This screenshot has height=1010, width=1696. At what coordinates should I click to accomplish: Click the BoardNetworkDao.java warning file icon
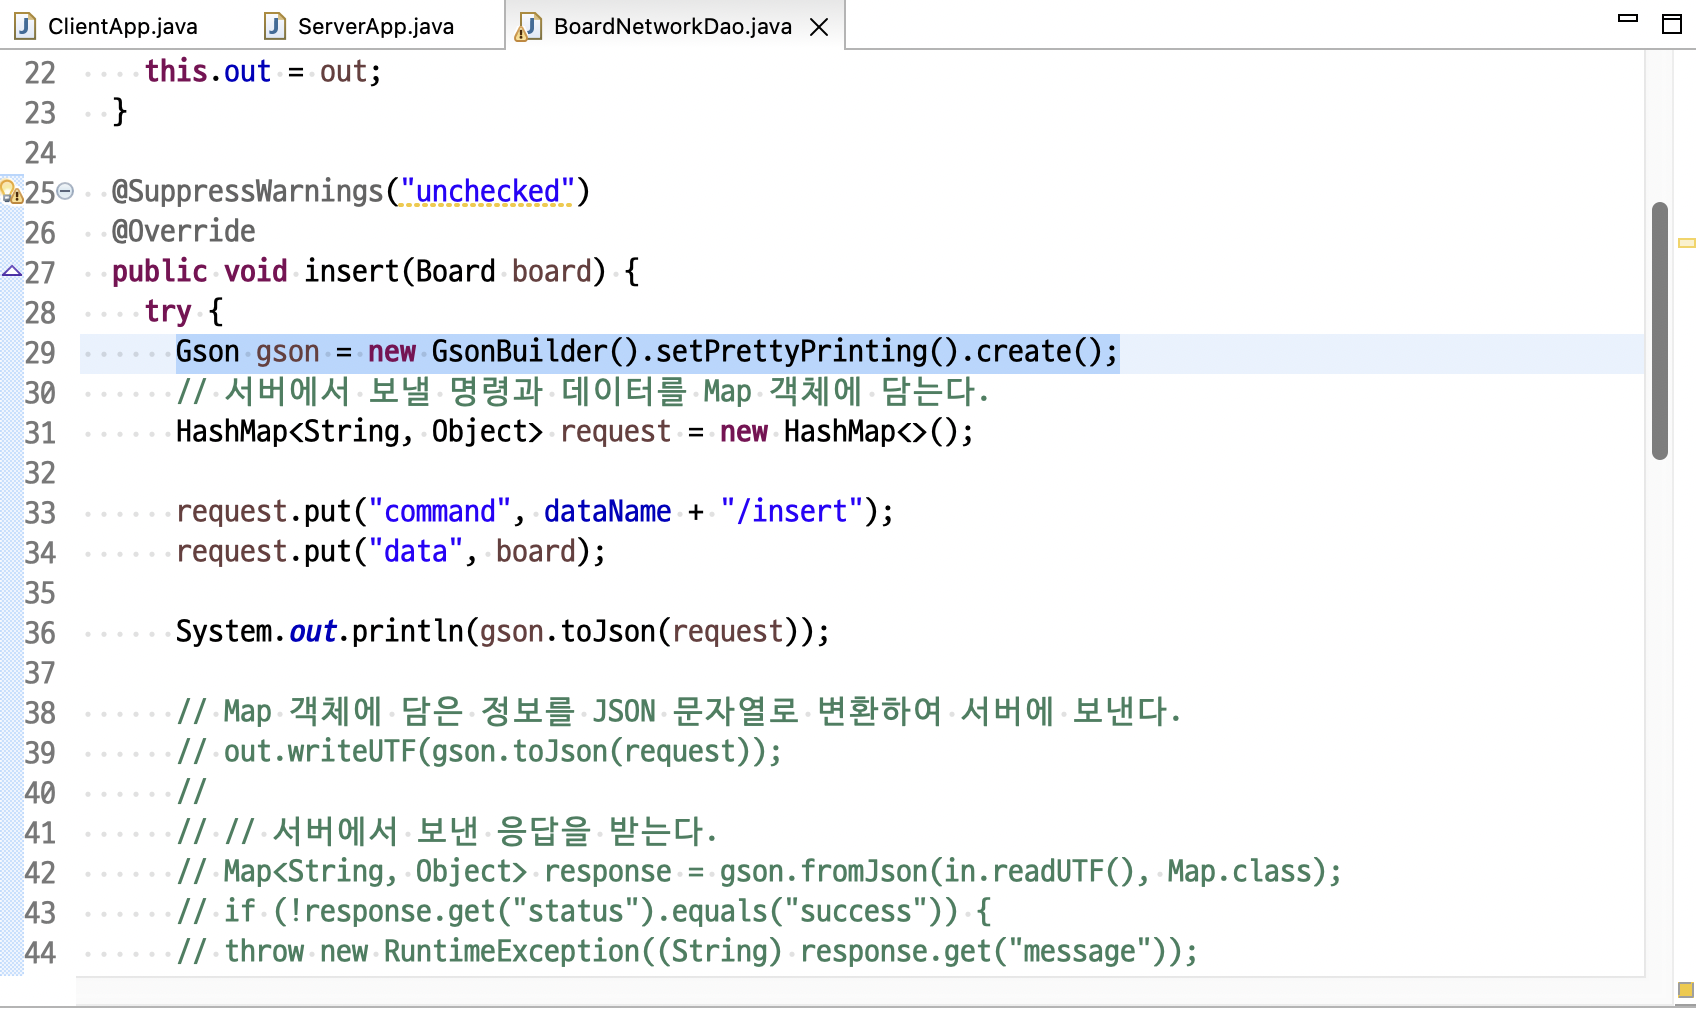pos(528,27)
